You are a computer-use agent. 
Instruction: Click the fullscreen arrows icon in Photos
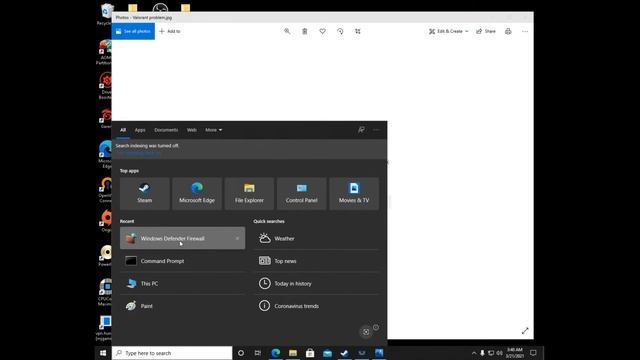pyautogui.click(x=525, y=331)
